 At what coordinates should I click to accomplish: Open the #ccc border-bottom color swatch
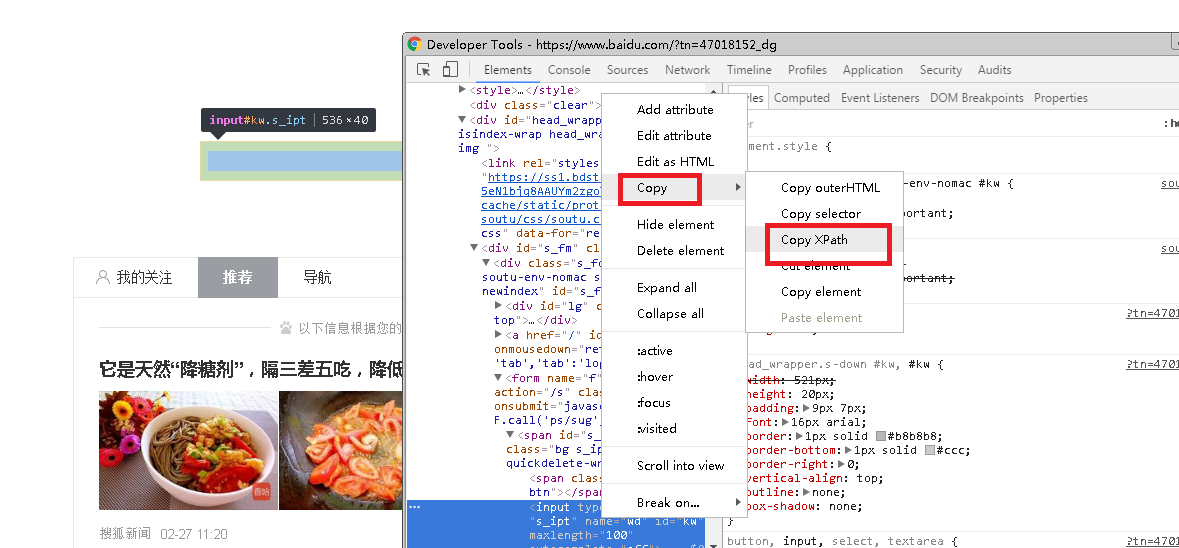tap(930, 450)
